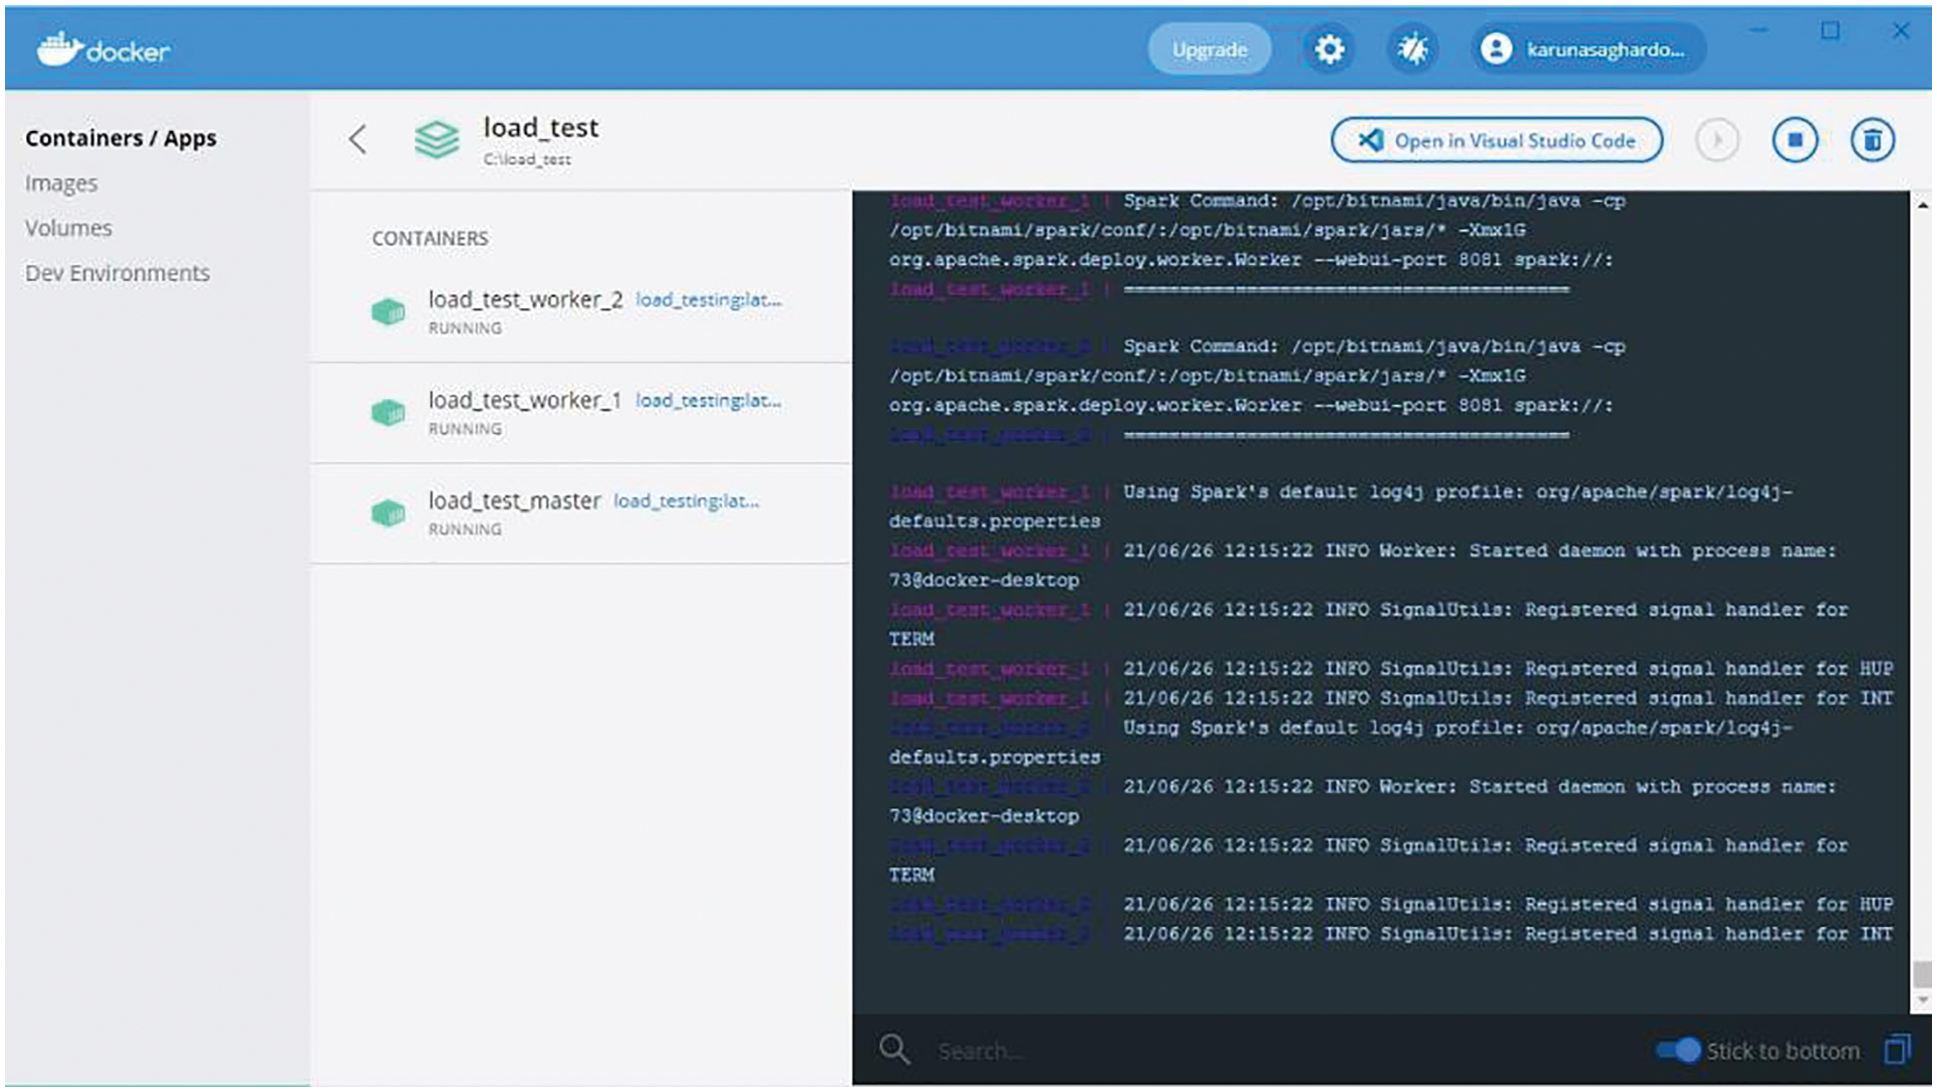The width and height of the screenshot is (1937, 1092).
Task: Click the load_test stack icon
Action: [437, 140]
